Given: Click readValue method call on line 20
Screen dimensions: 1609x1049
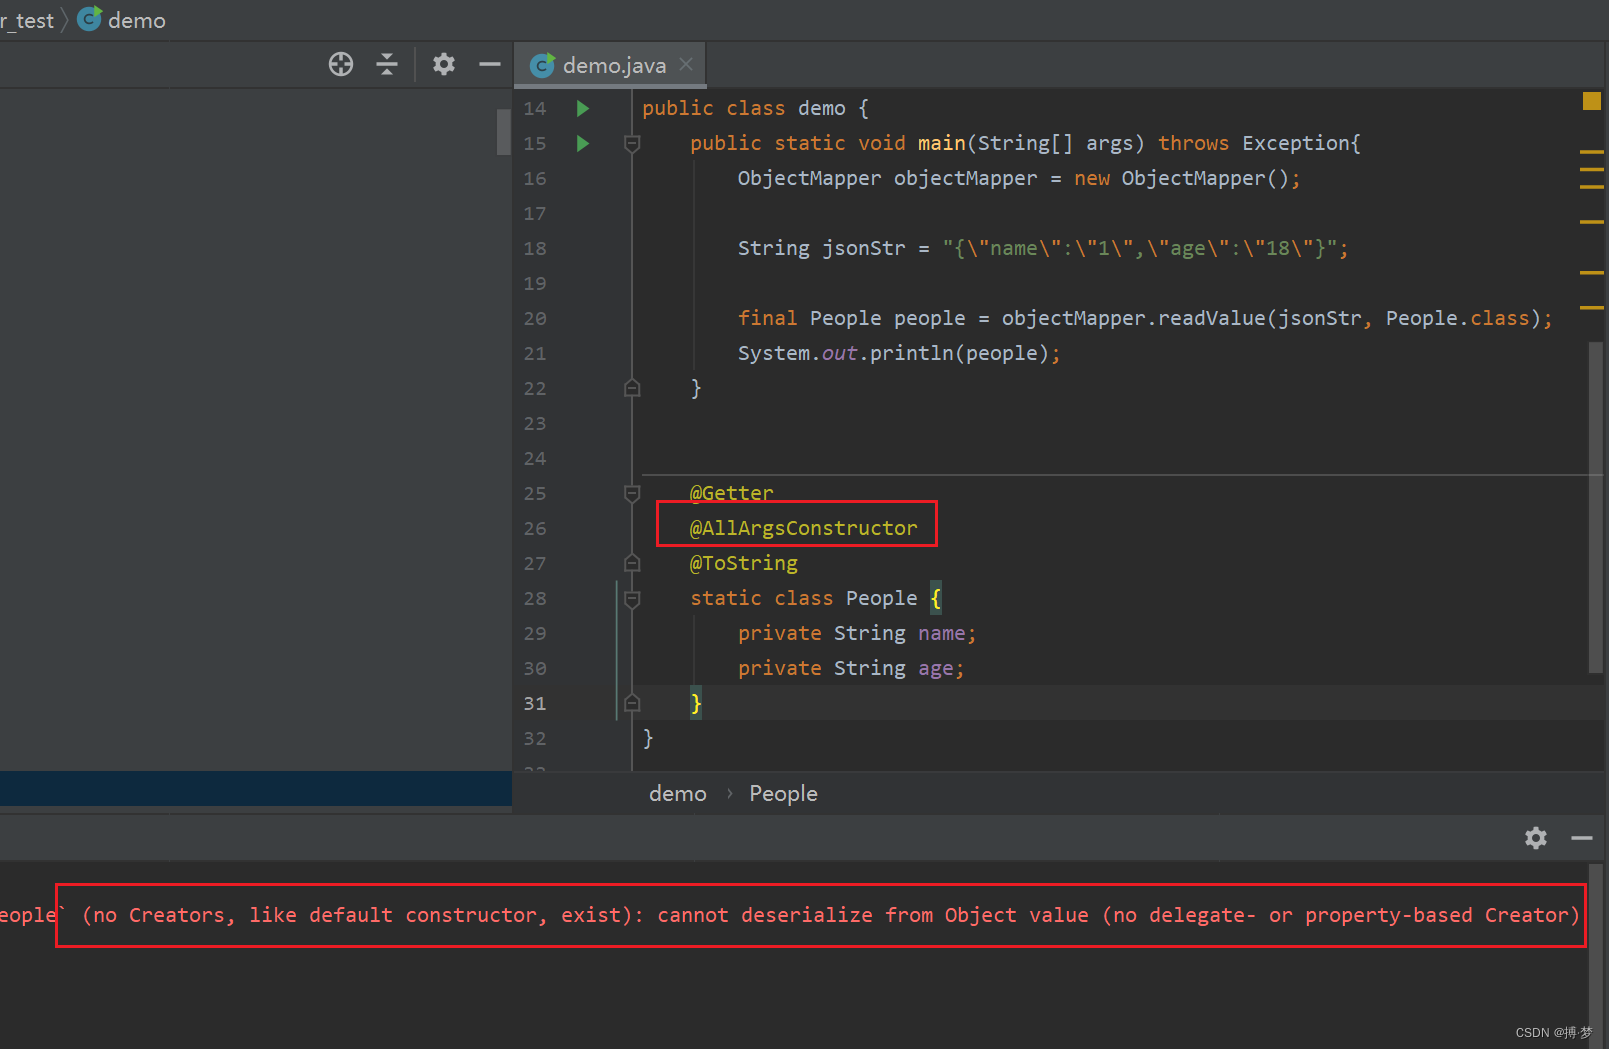Looking at the screenshot, I should [1211, 318].
